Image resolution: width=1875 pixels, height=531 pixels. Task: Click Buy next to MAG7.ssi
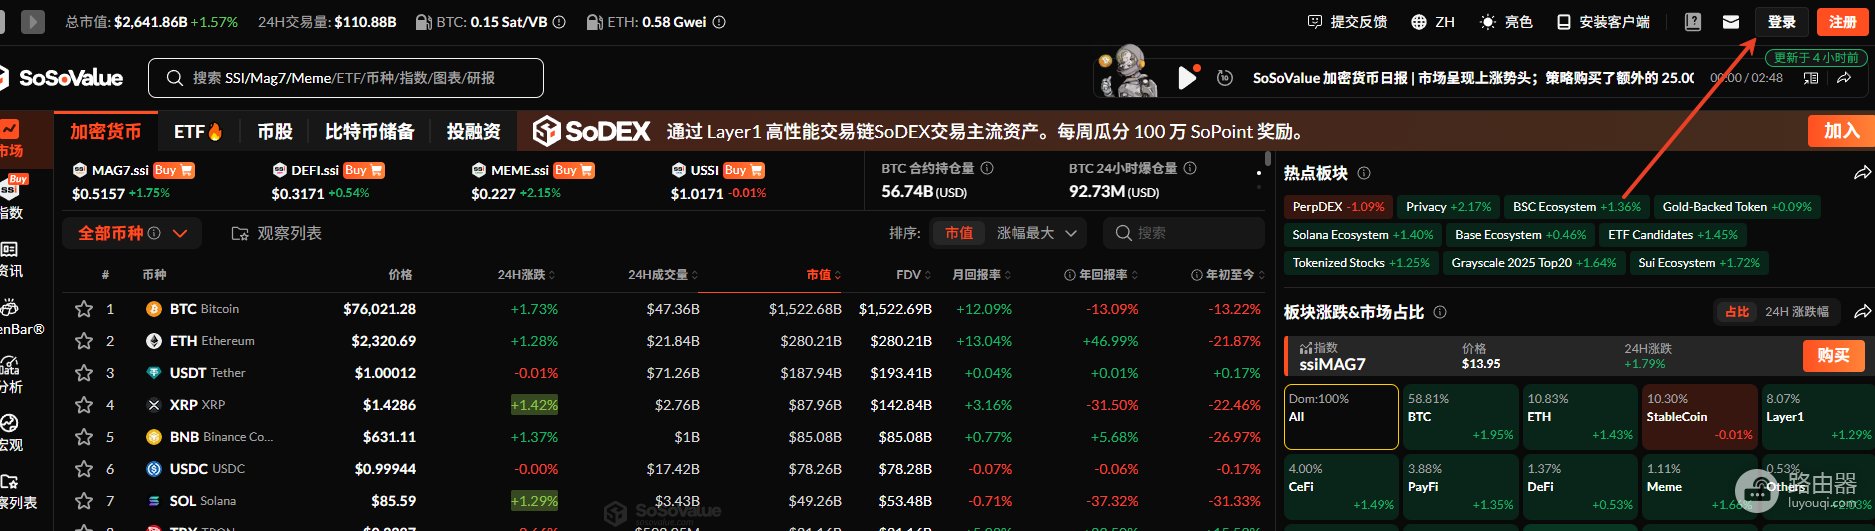(173, 170)
